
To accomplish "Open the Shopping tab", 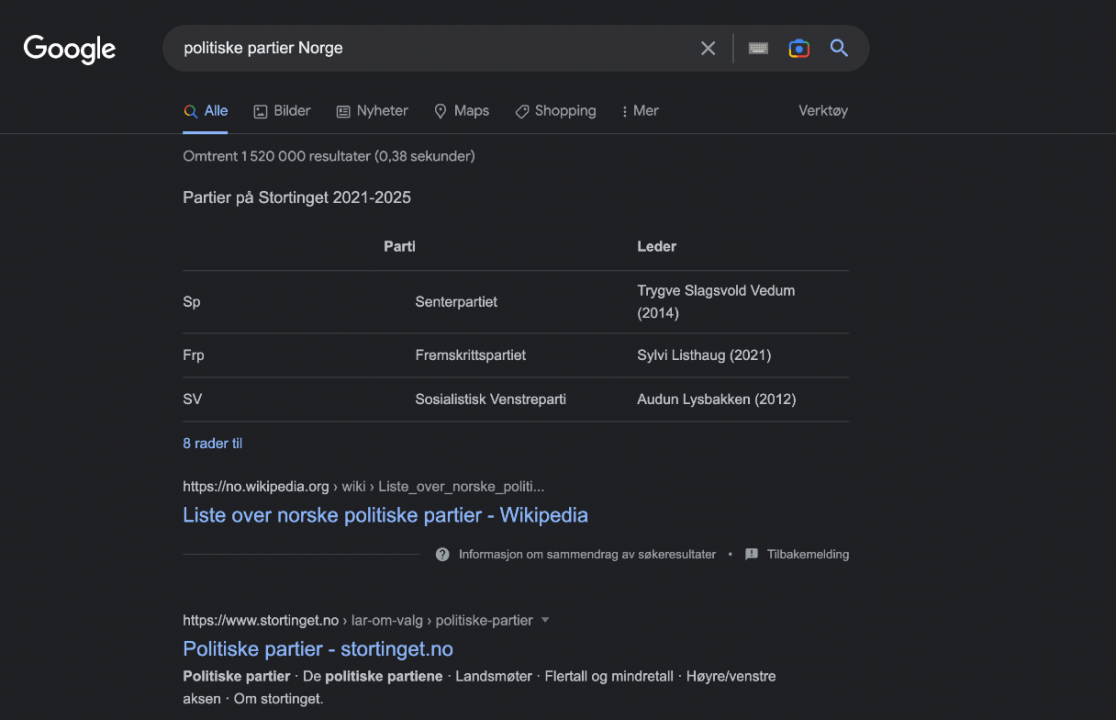I will point(556,111).
